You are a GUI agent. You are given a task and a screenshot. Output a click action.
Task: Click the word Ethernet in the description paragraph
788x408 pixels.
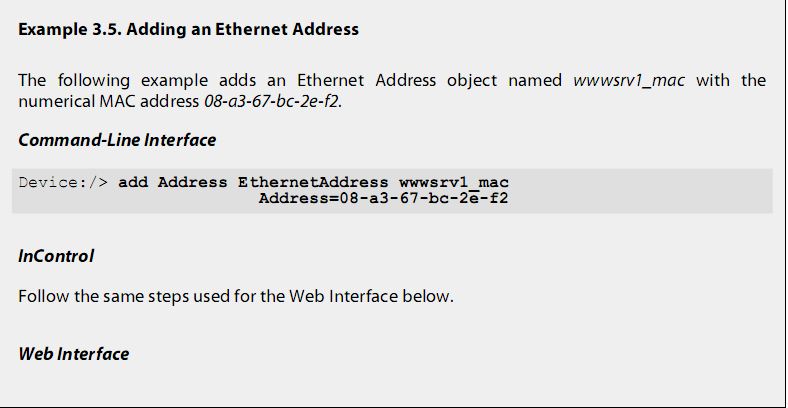(x=330, y=80)
